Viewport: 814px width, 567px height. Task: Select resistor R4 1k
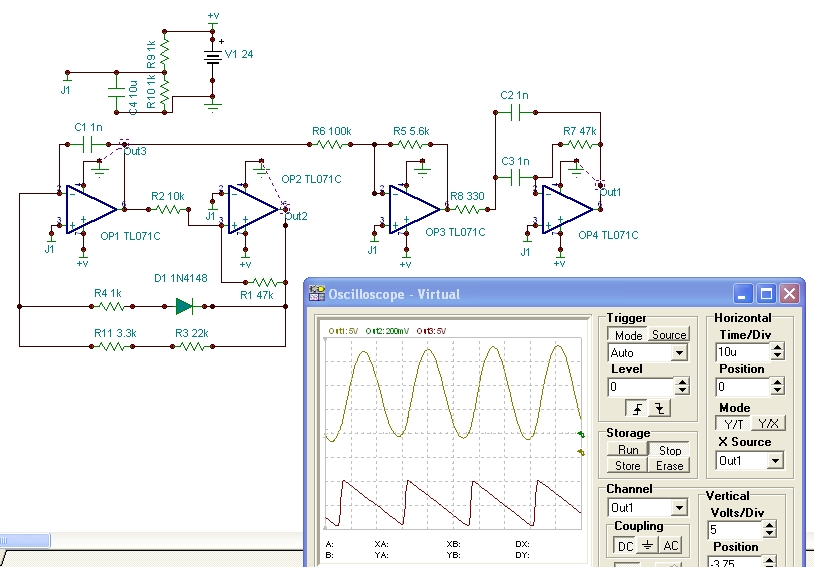112,306
